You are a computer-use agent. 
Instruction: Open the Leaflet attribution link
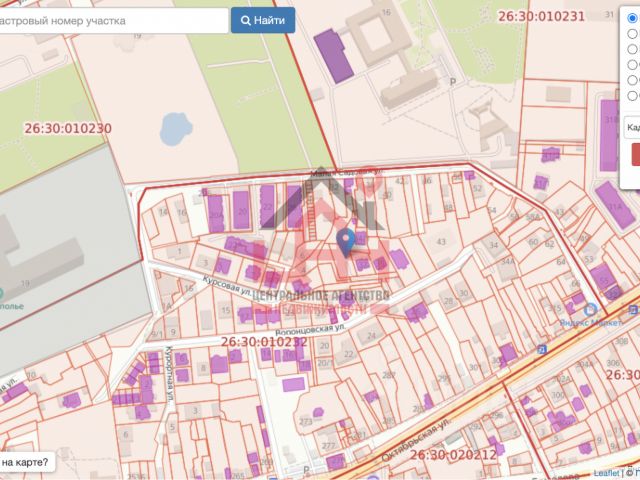tap(606, 473)
